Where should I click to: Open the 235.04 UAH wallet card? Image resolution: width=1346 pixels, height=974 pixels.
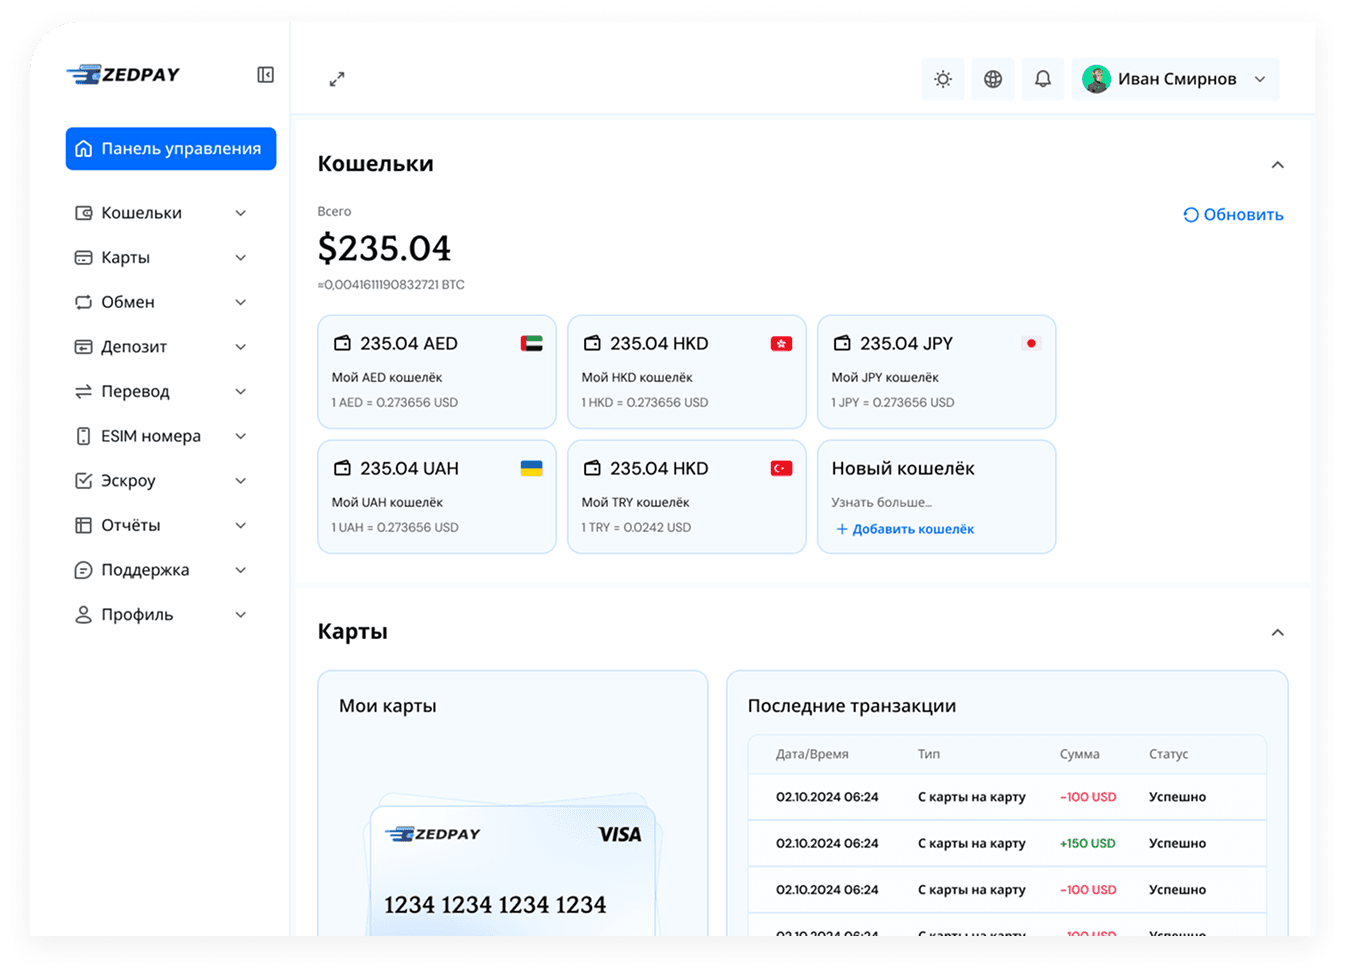coord(437,497)
